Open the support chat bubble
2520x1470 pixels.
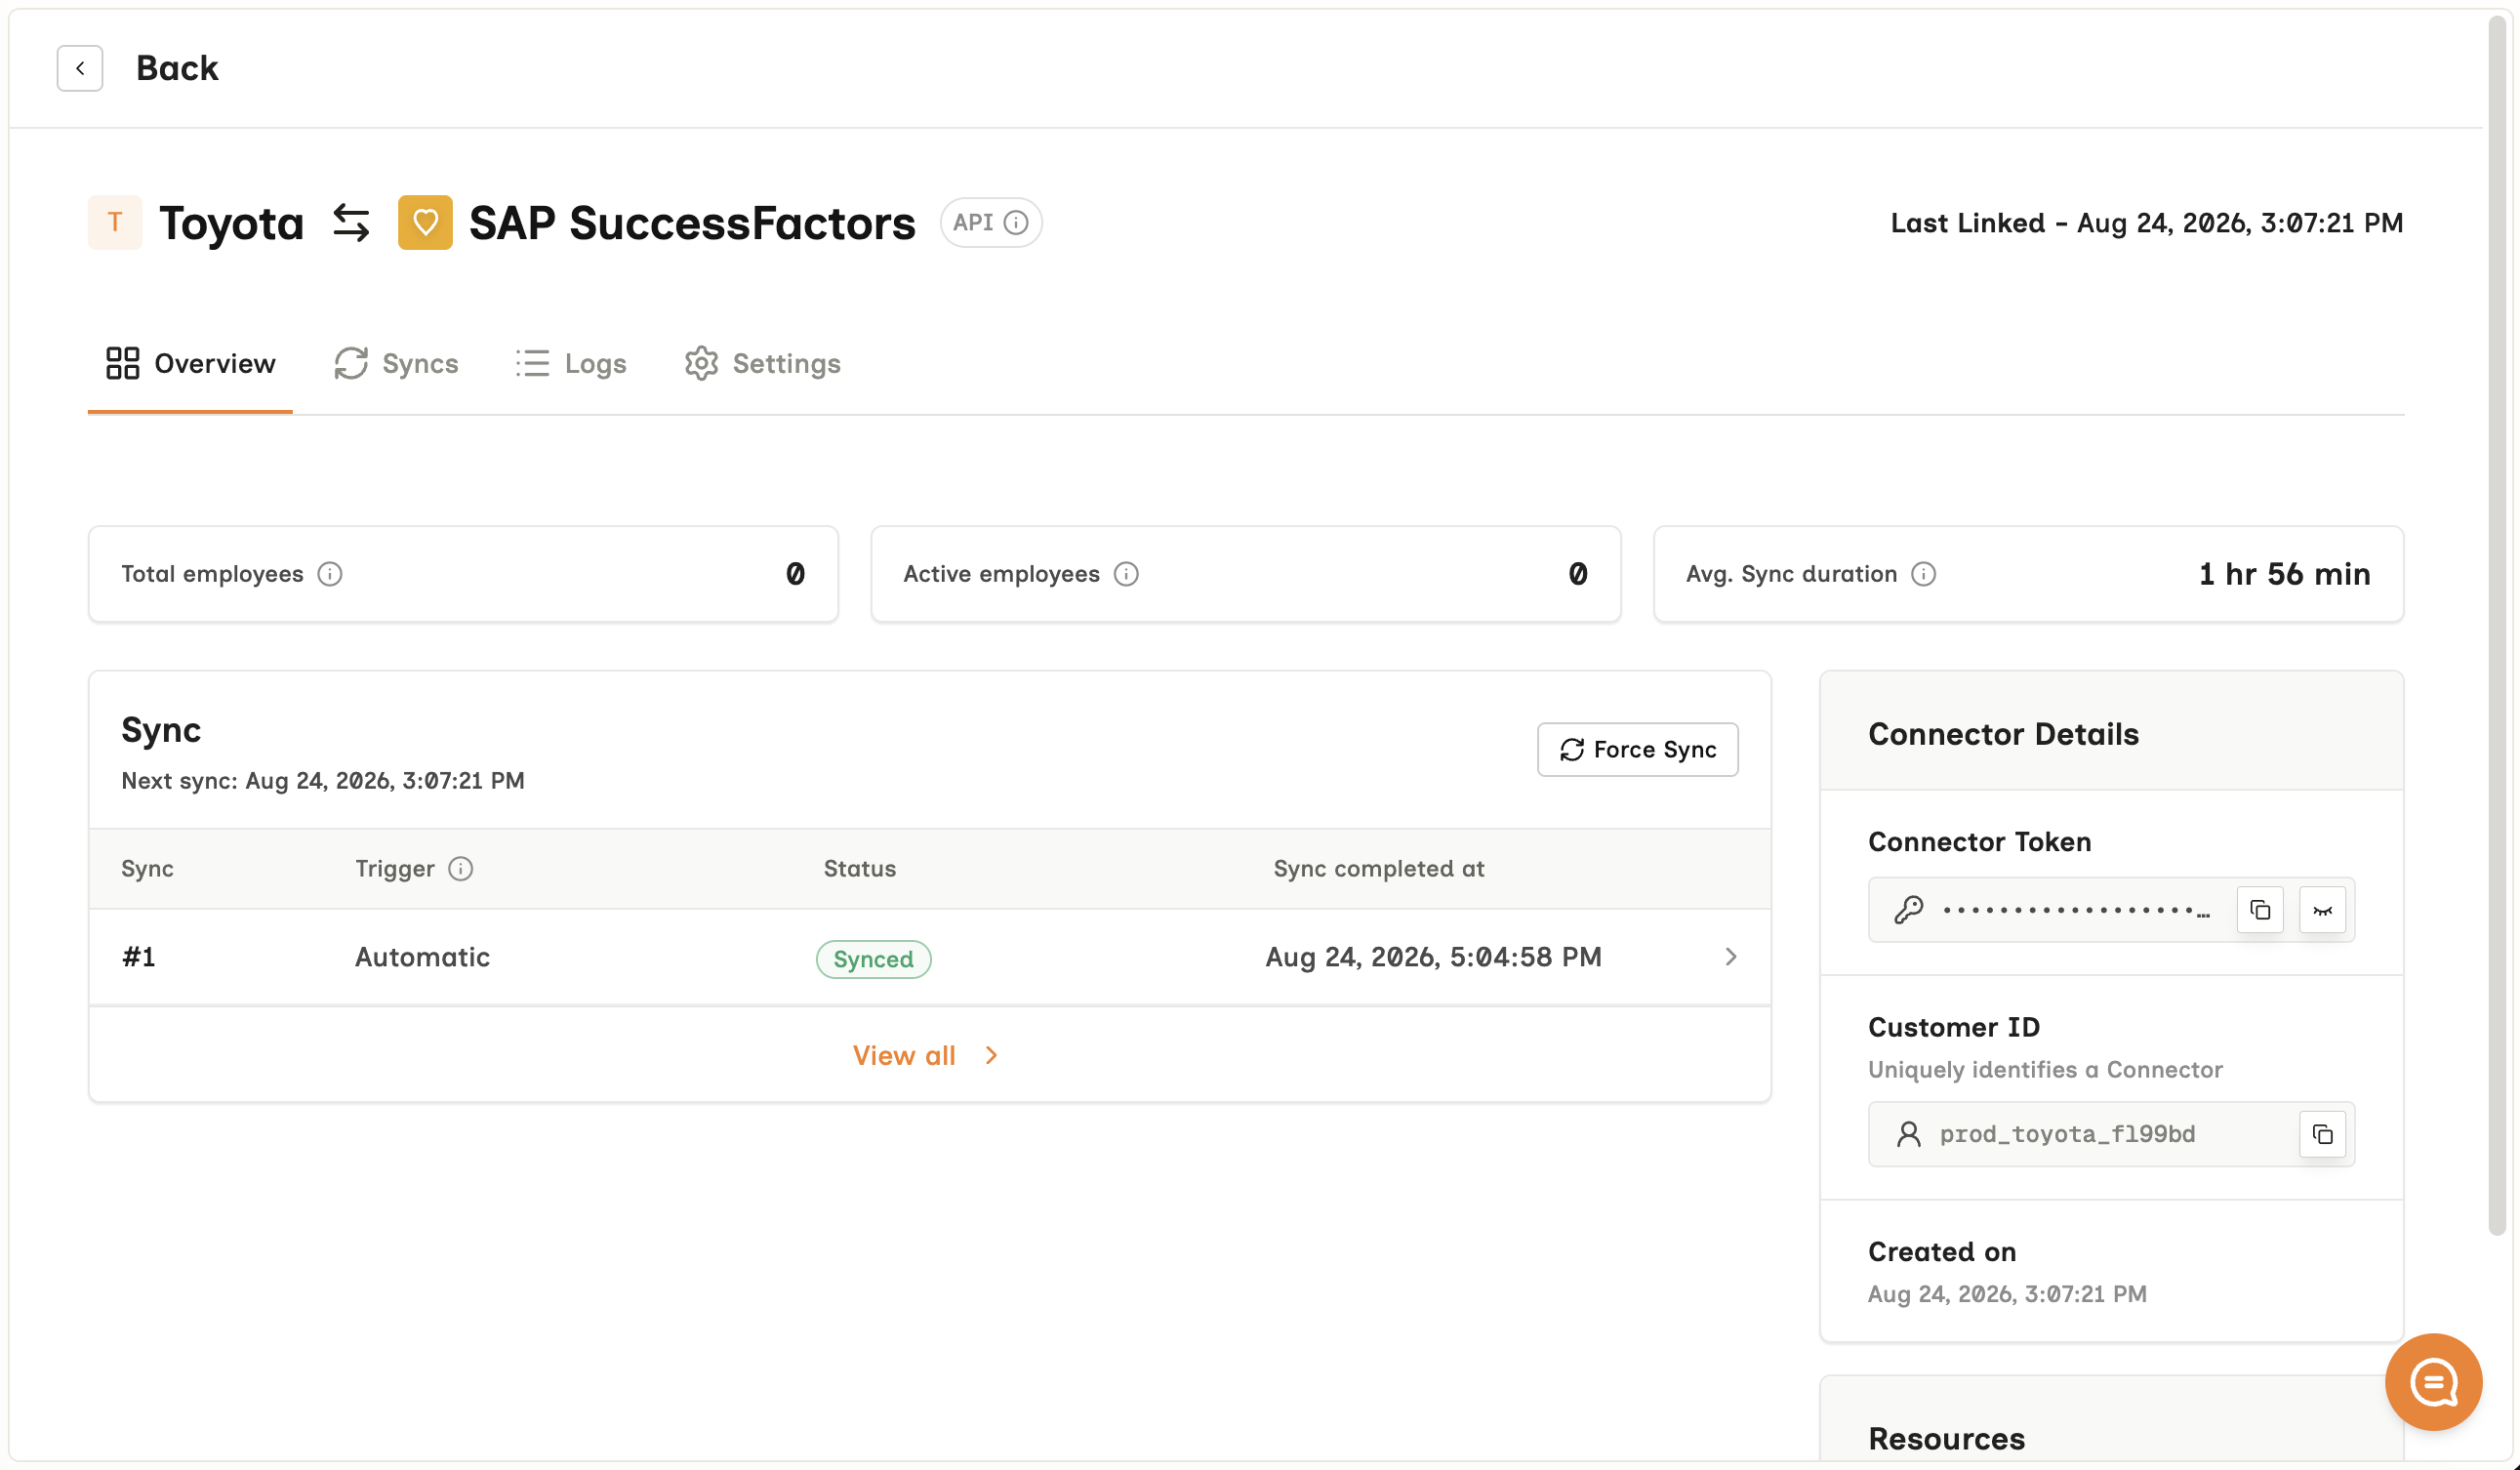point(2433,1382)
